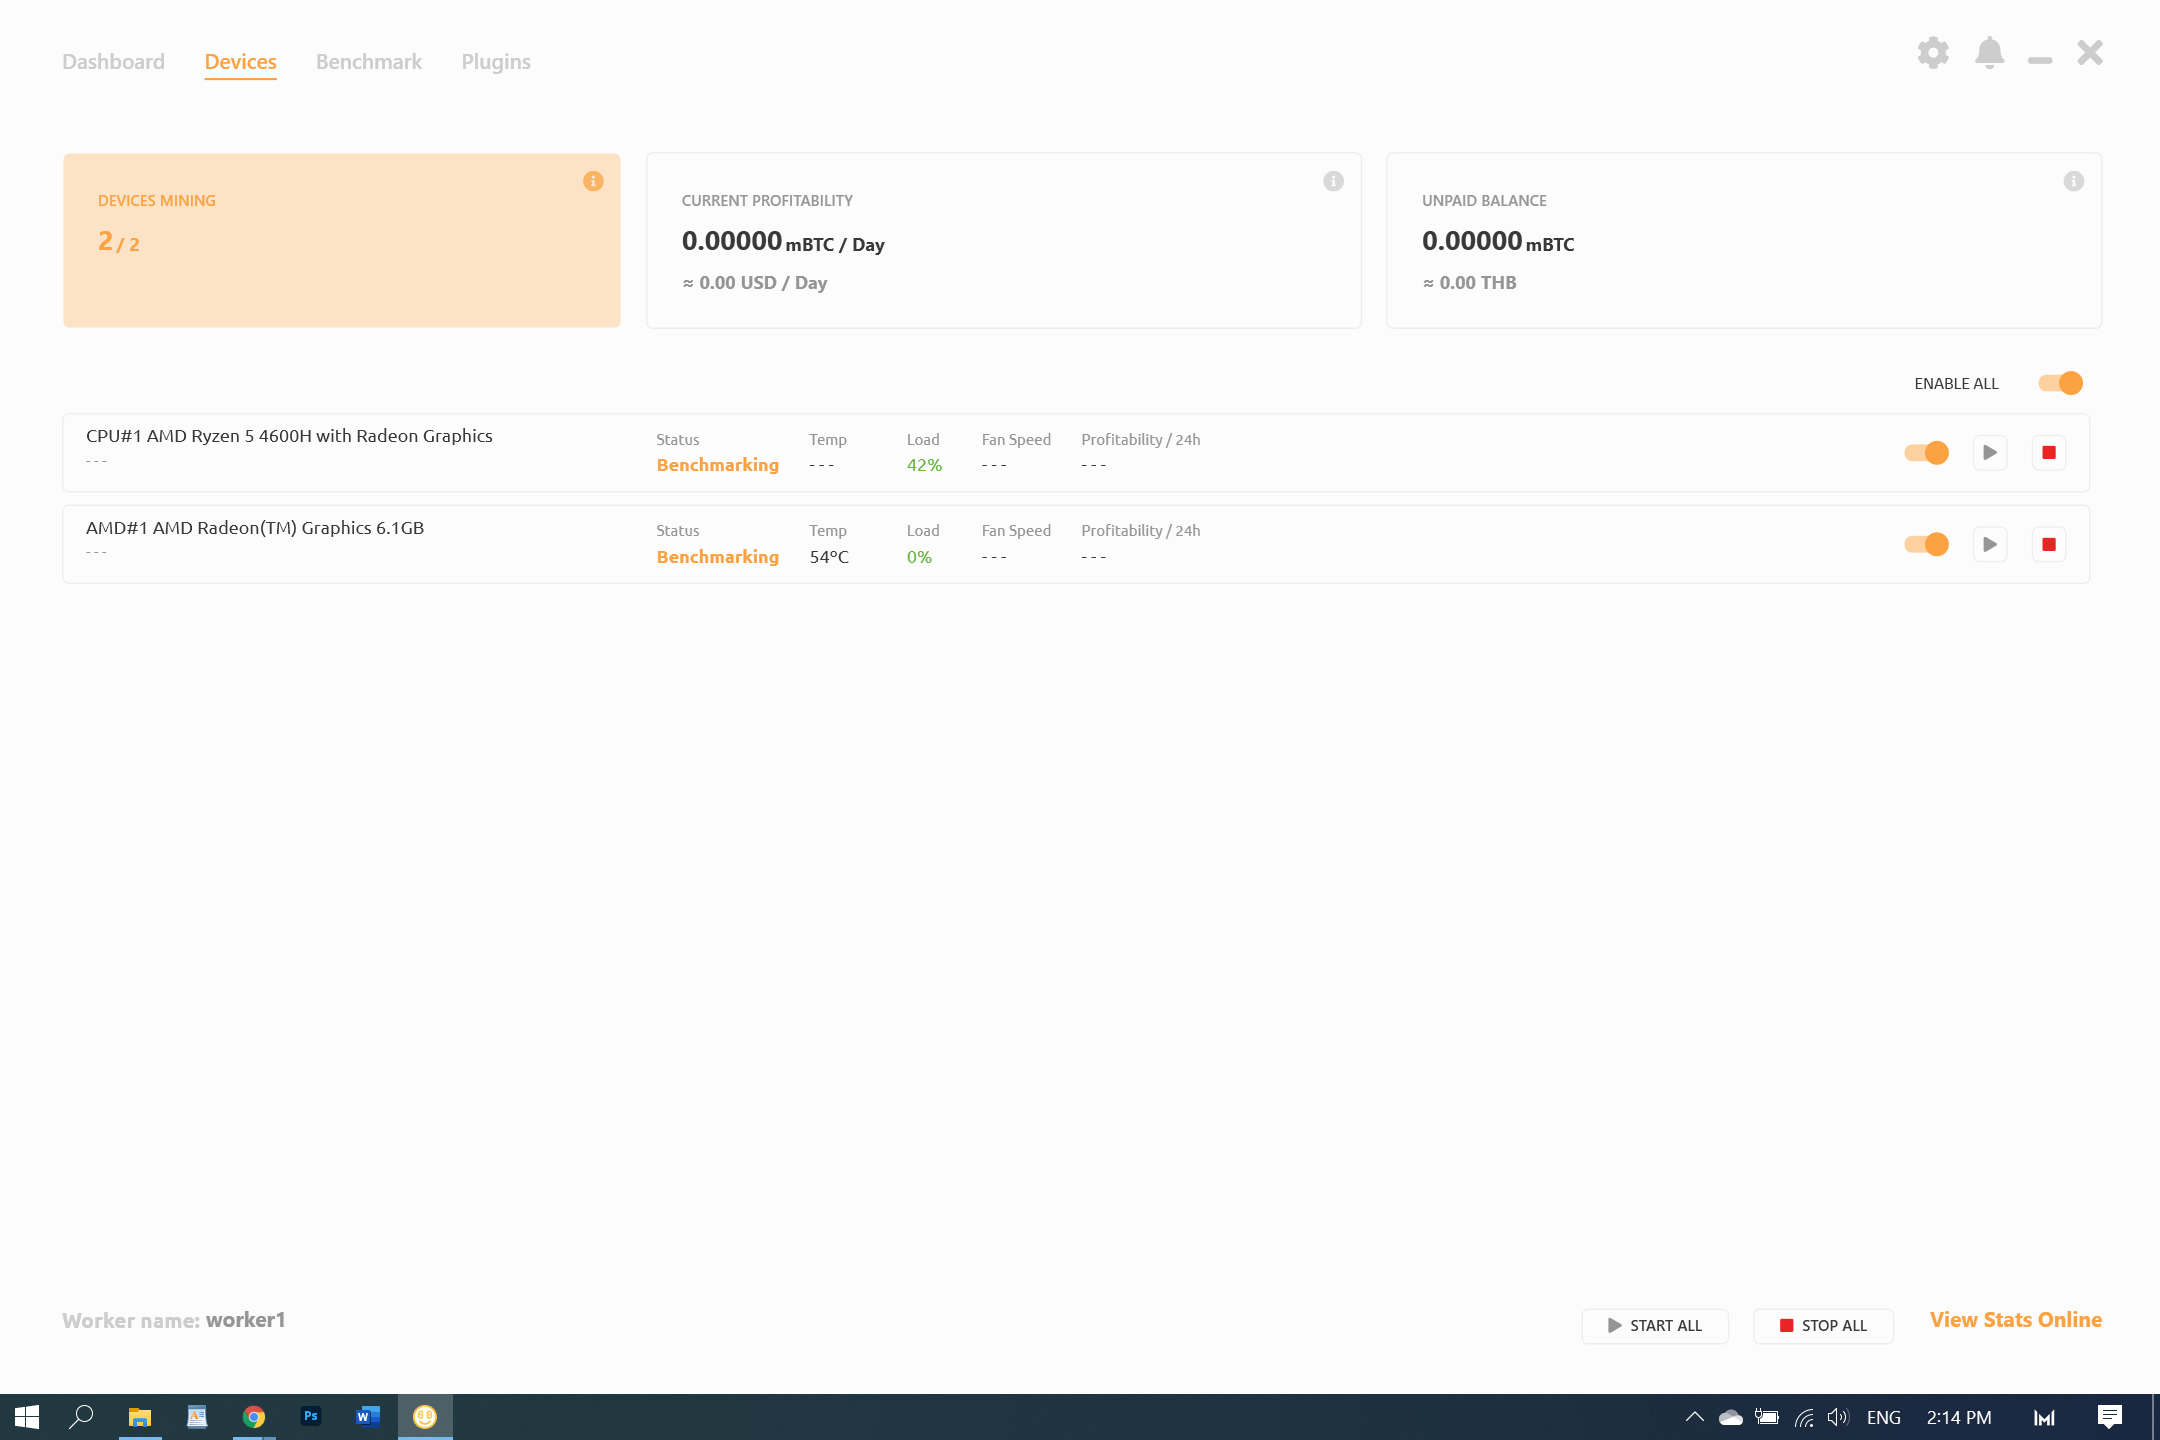The height and width of the screenshot is (1440, 2160).
Task: Stop mining on CPU#1 Ryzen device
Action: pos(2049,453)
